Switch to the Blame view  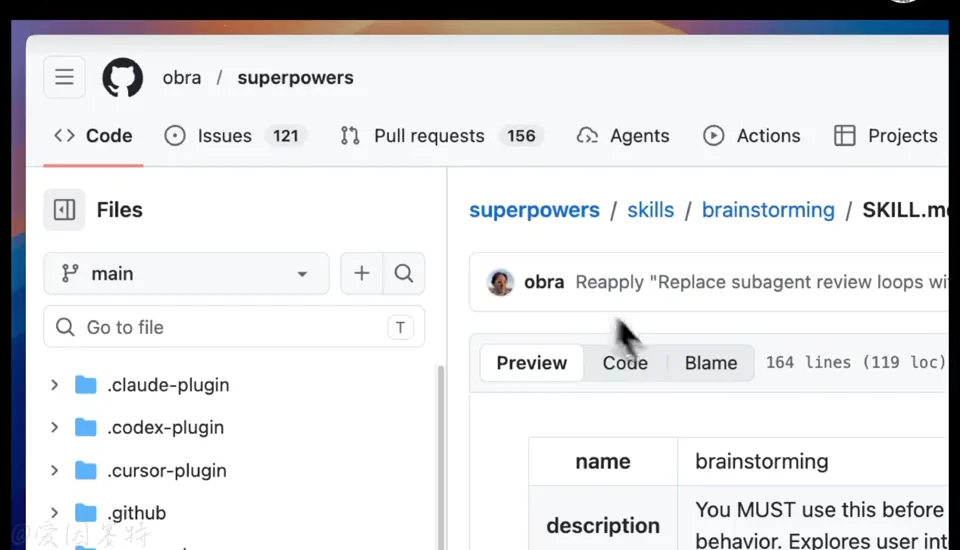coord(711,363)
